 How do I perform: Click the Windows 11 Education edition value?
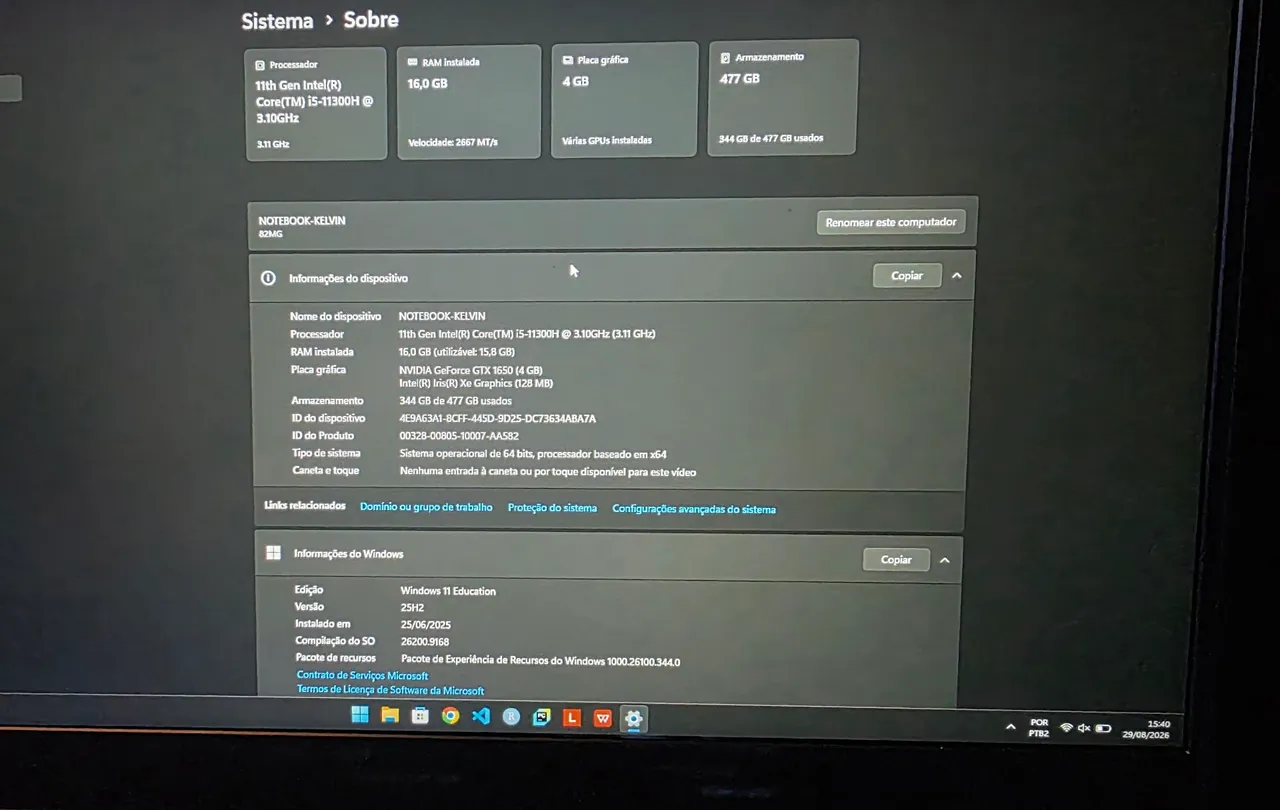tap(448, 591)
